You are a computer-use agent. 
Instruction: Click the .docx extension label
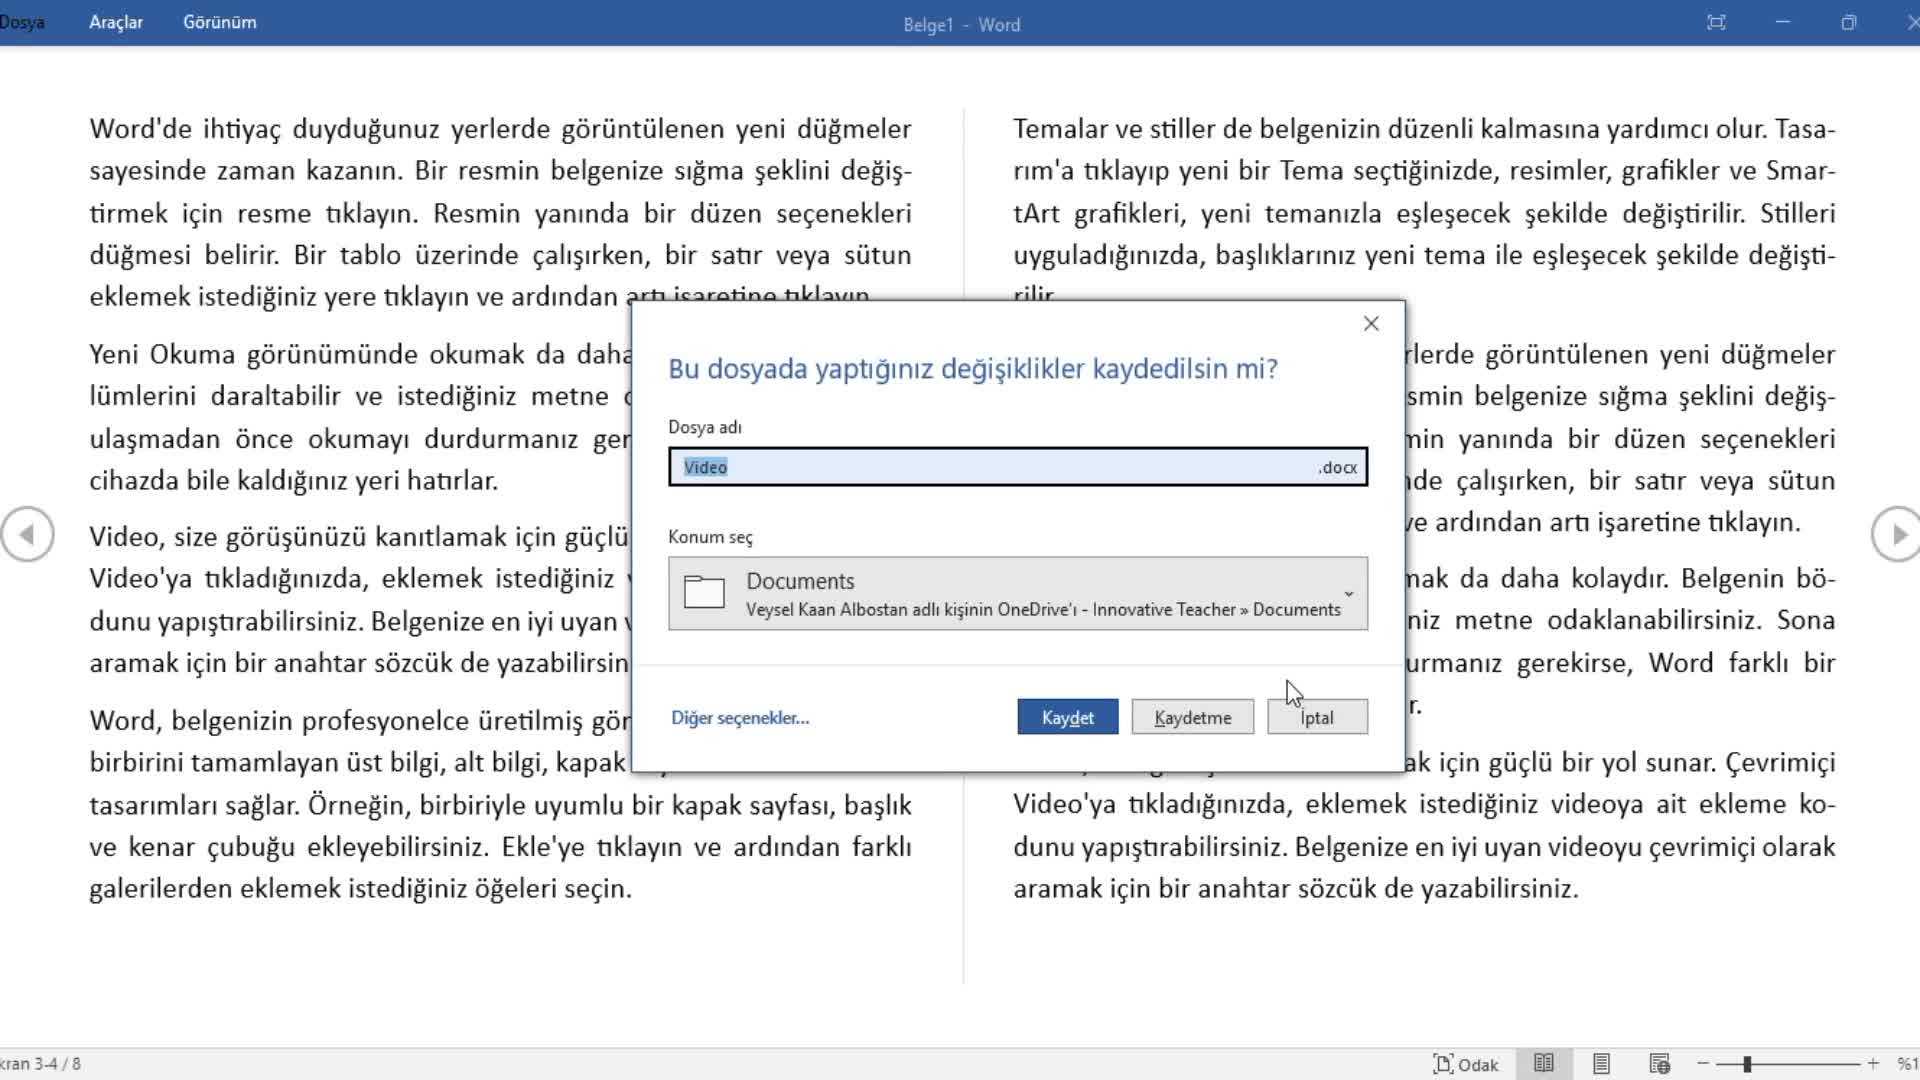click(x=1337, y=467)
